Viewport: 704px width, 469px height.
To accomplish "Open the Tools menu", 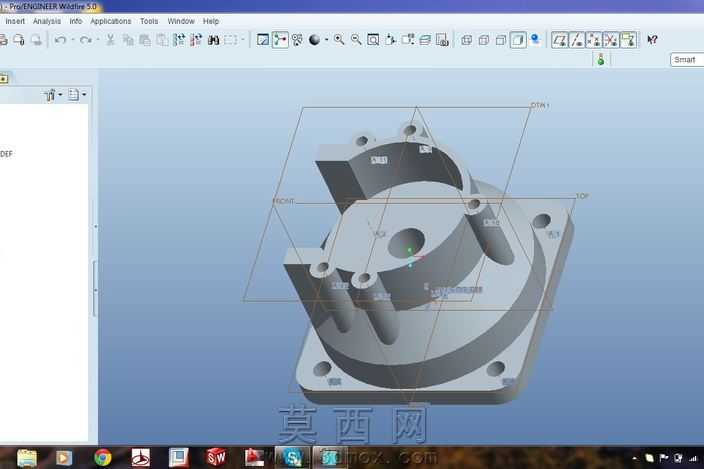I will tap(149, 21).
